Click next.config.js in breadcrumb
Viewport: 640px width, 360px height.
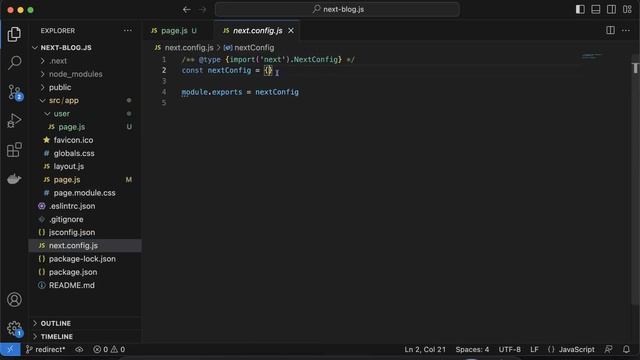(x=189, y=48)
